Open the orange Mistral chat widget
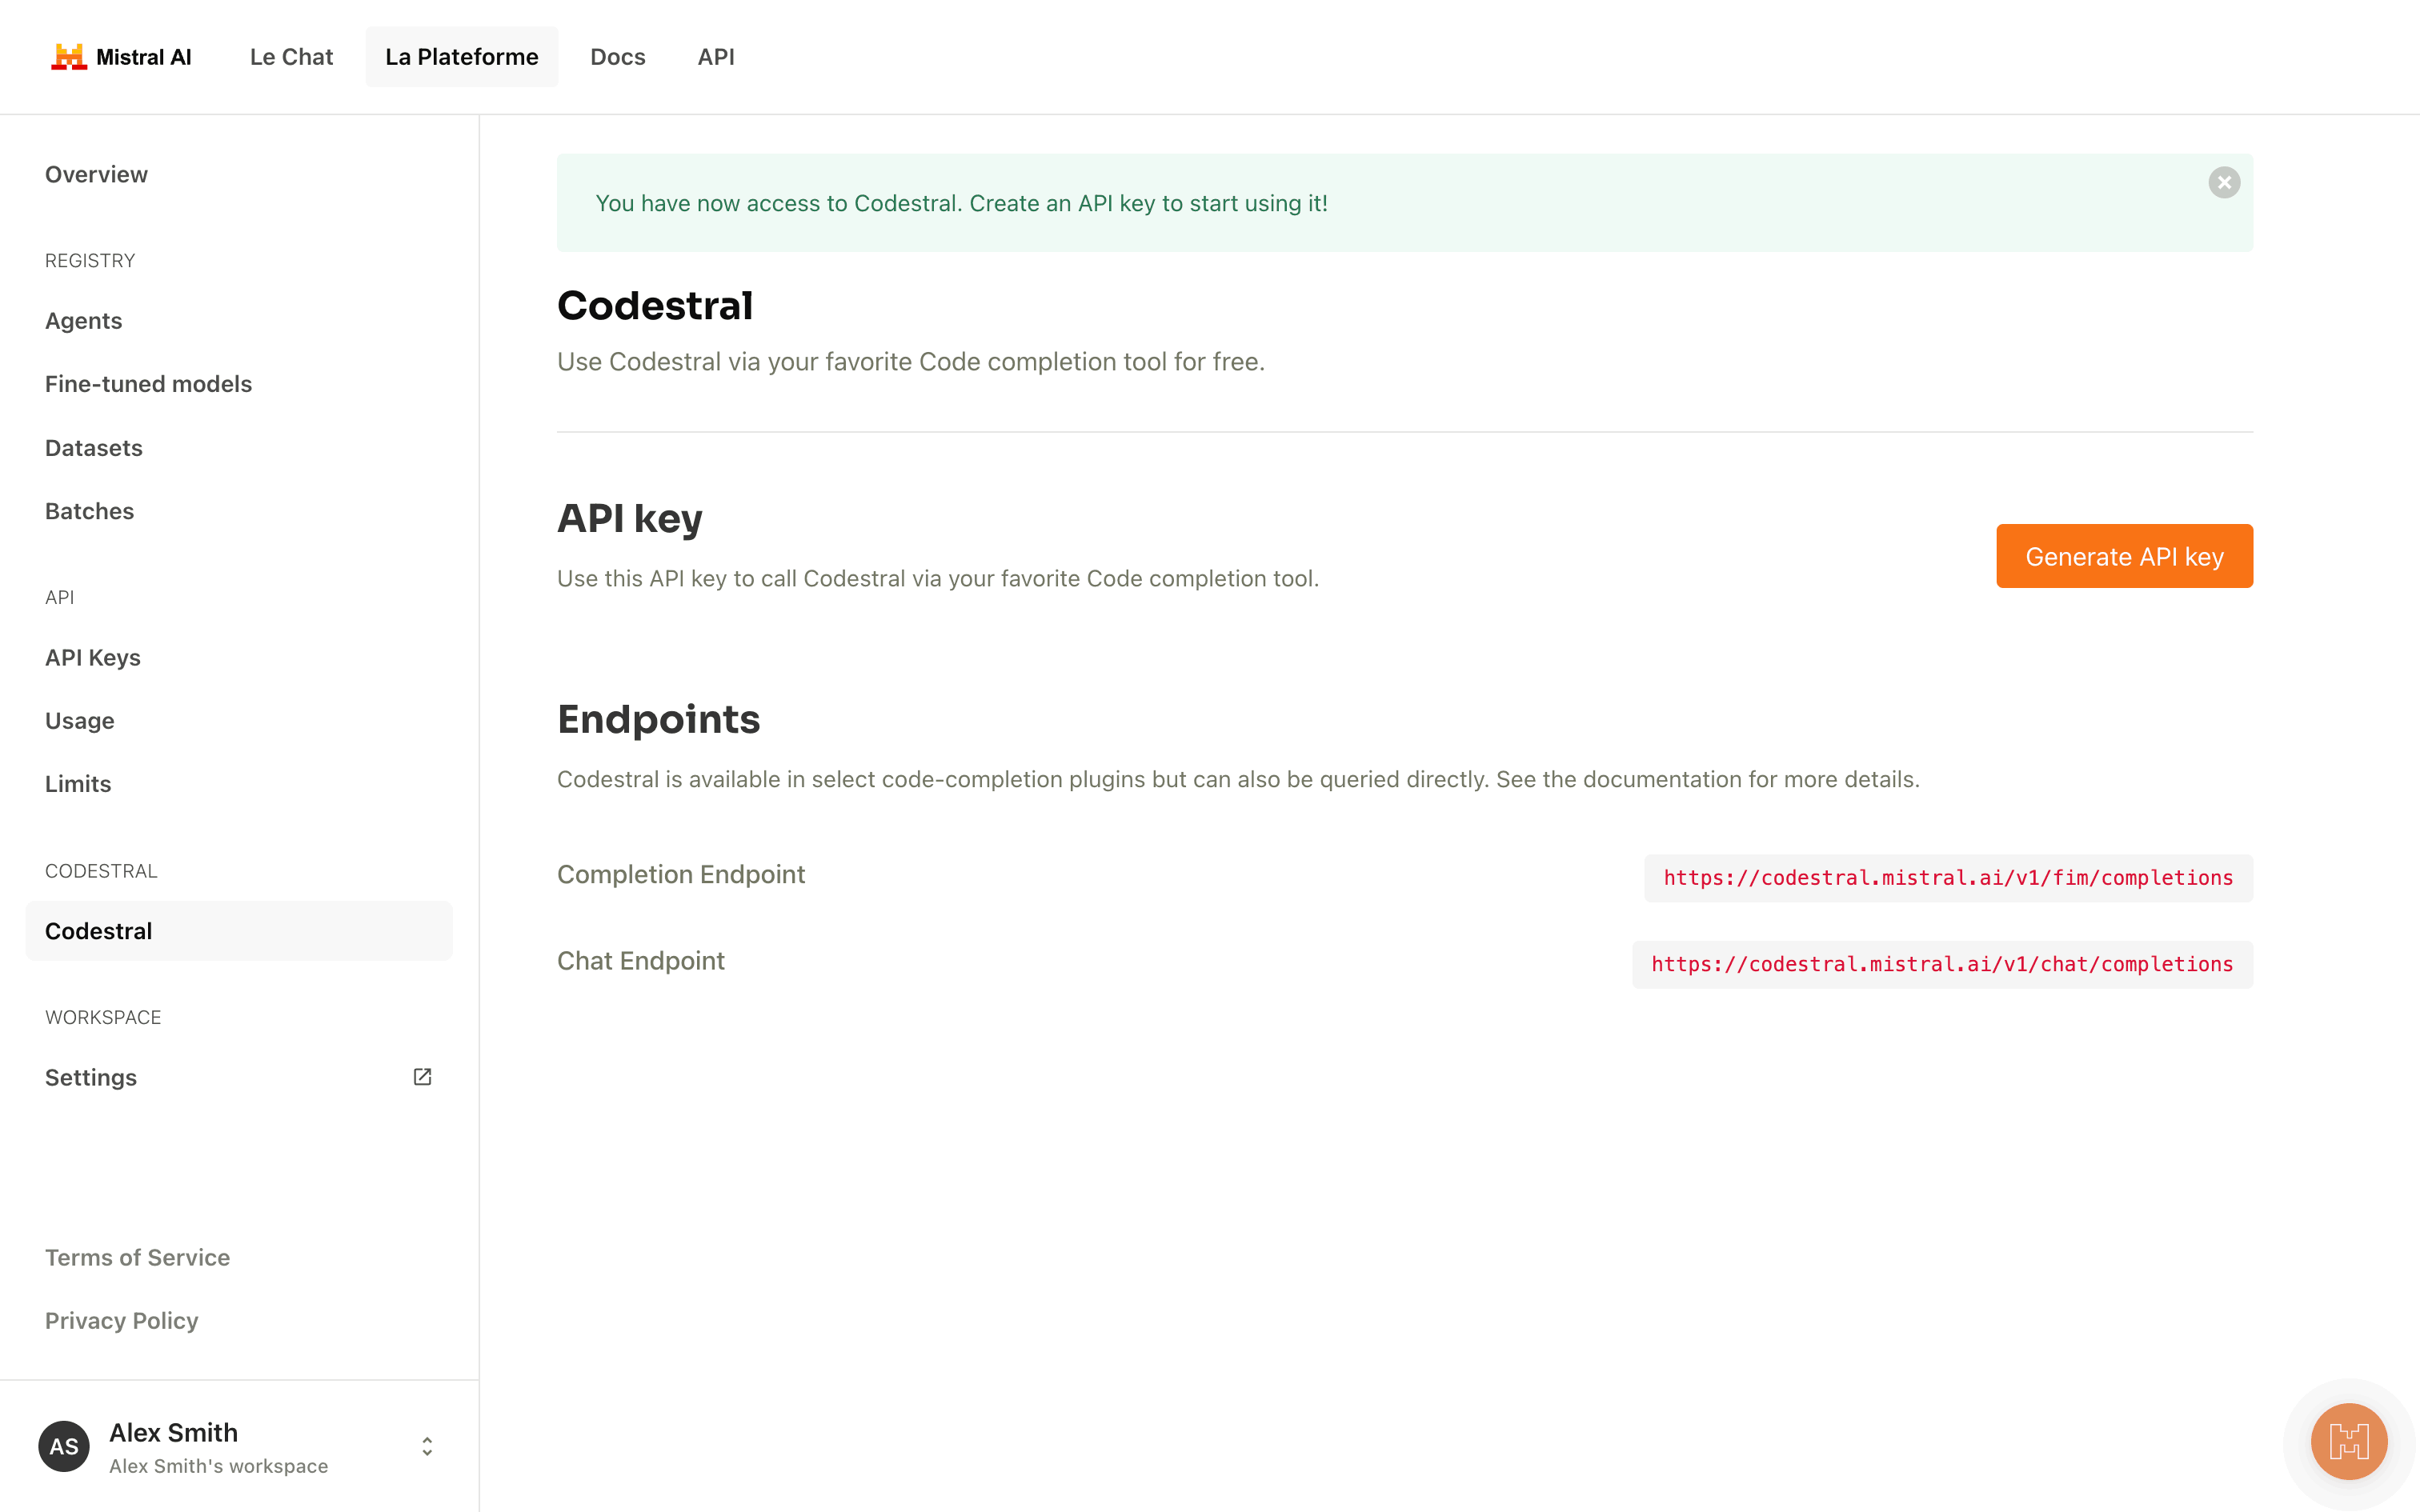 [x=2348, y=1441]
